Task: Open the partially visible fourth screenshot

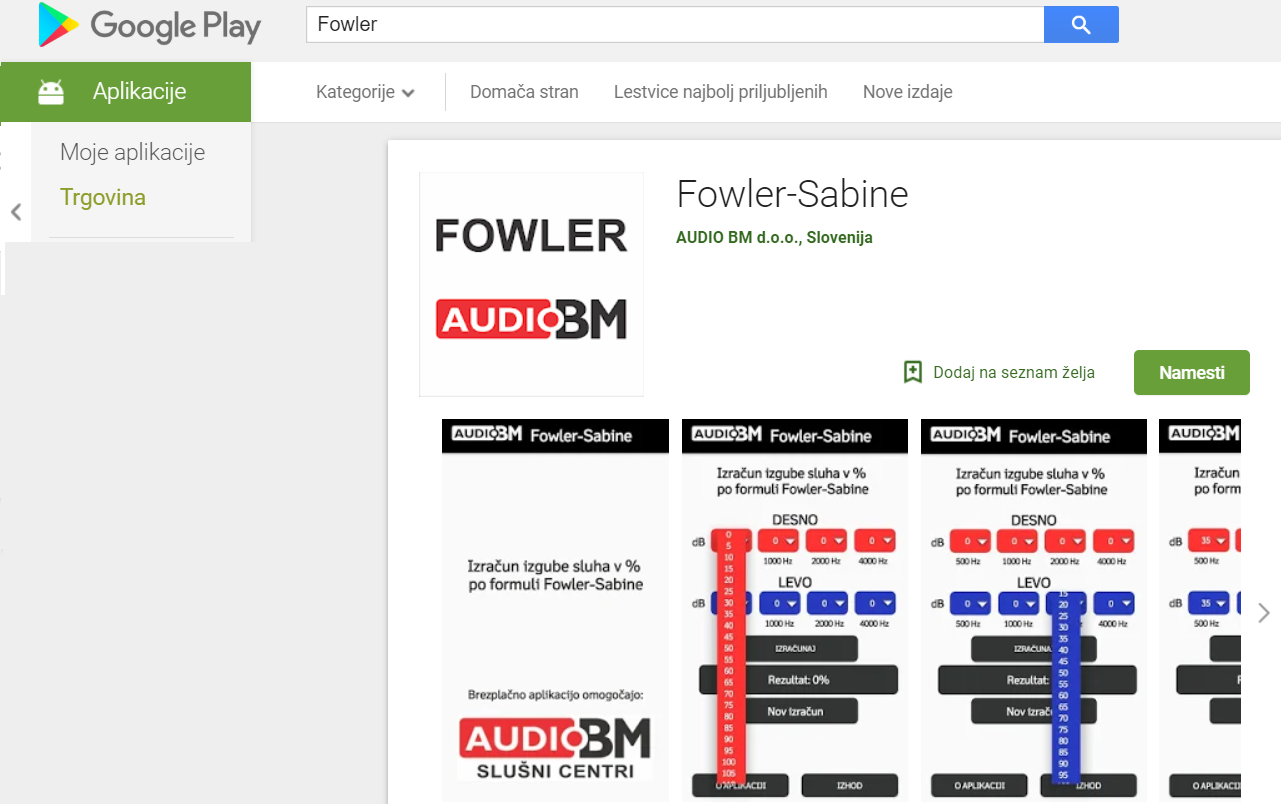Action: 1200,610
